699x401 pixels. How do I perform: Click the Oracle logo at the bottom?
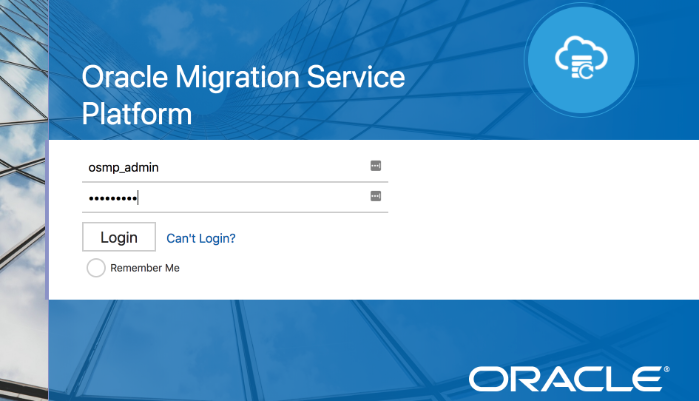click(569, 379)
